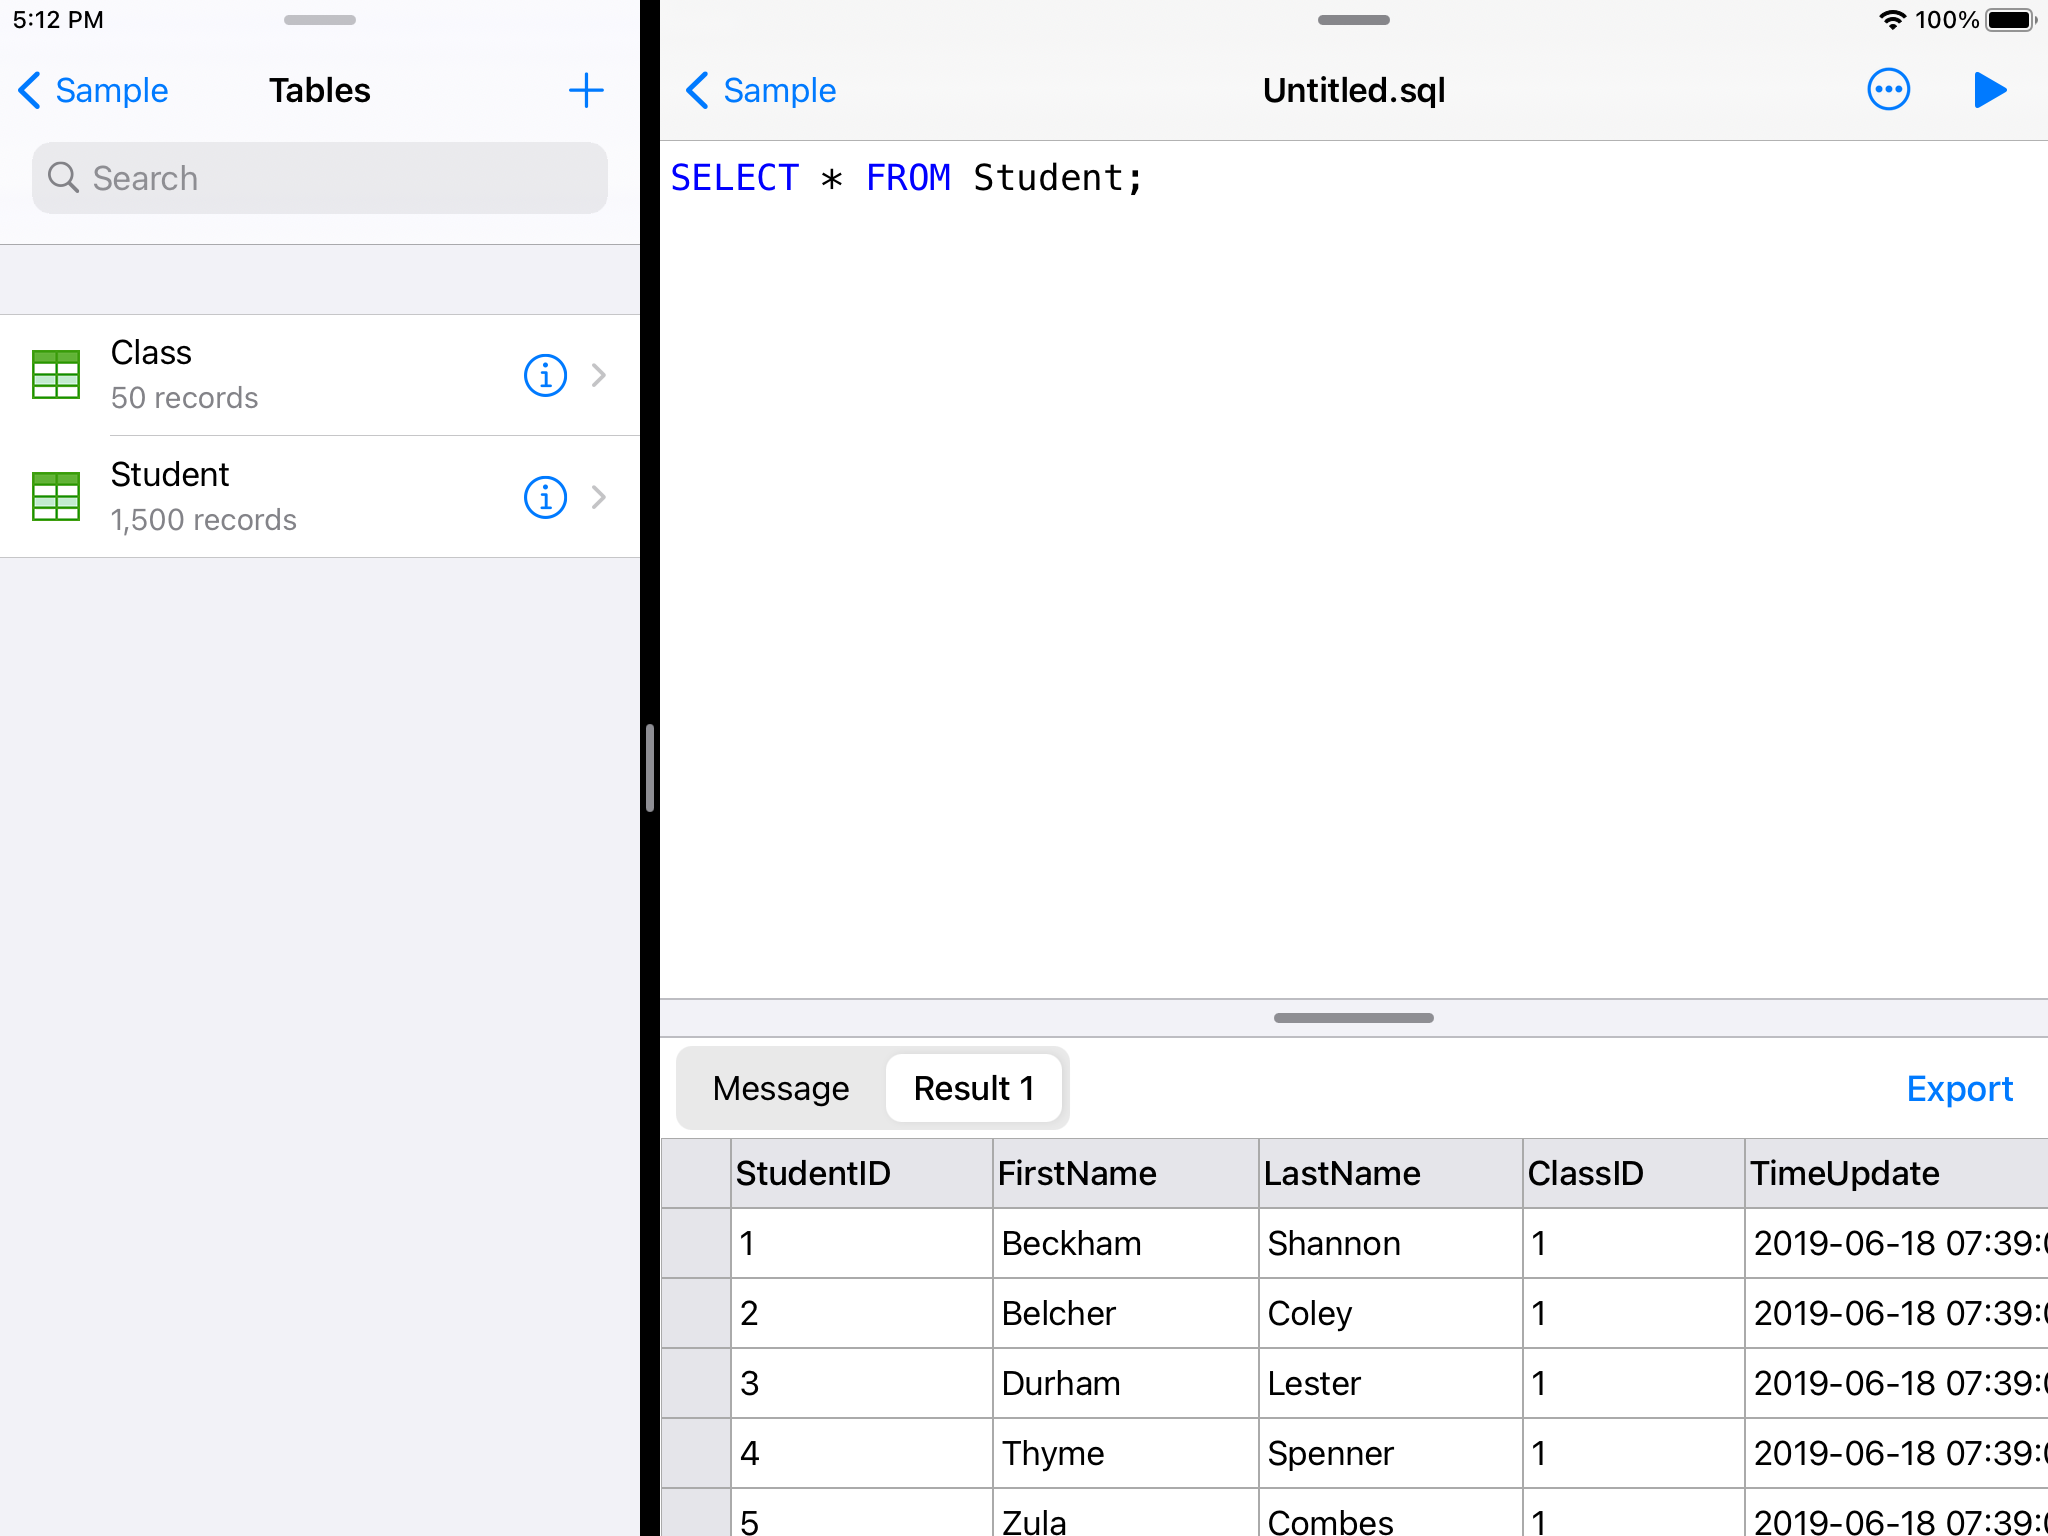Toggle selection of the Message segment
2048x1536 pixels.
pyautogui.click(x=780, y=1088)
